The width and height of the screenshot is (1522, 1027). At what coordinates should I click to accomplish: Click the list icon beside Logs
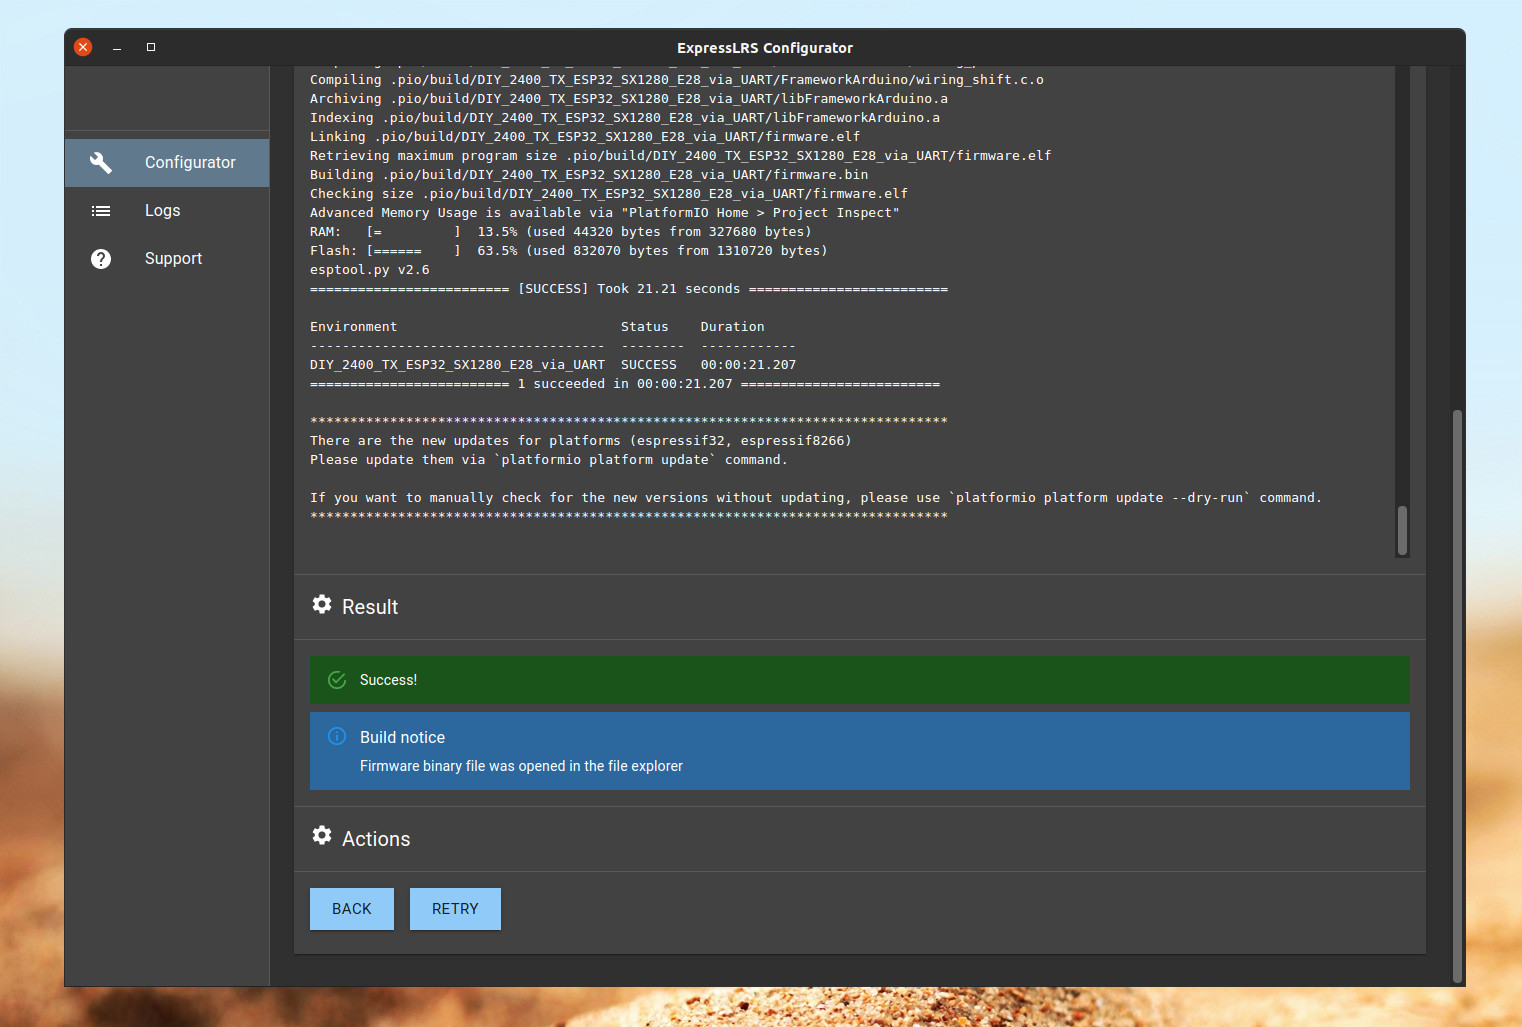point(101,211)
